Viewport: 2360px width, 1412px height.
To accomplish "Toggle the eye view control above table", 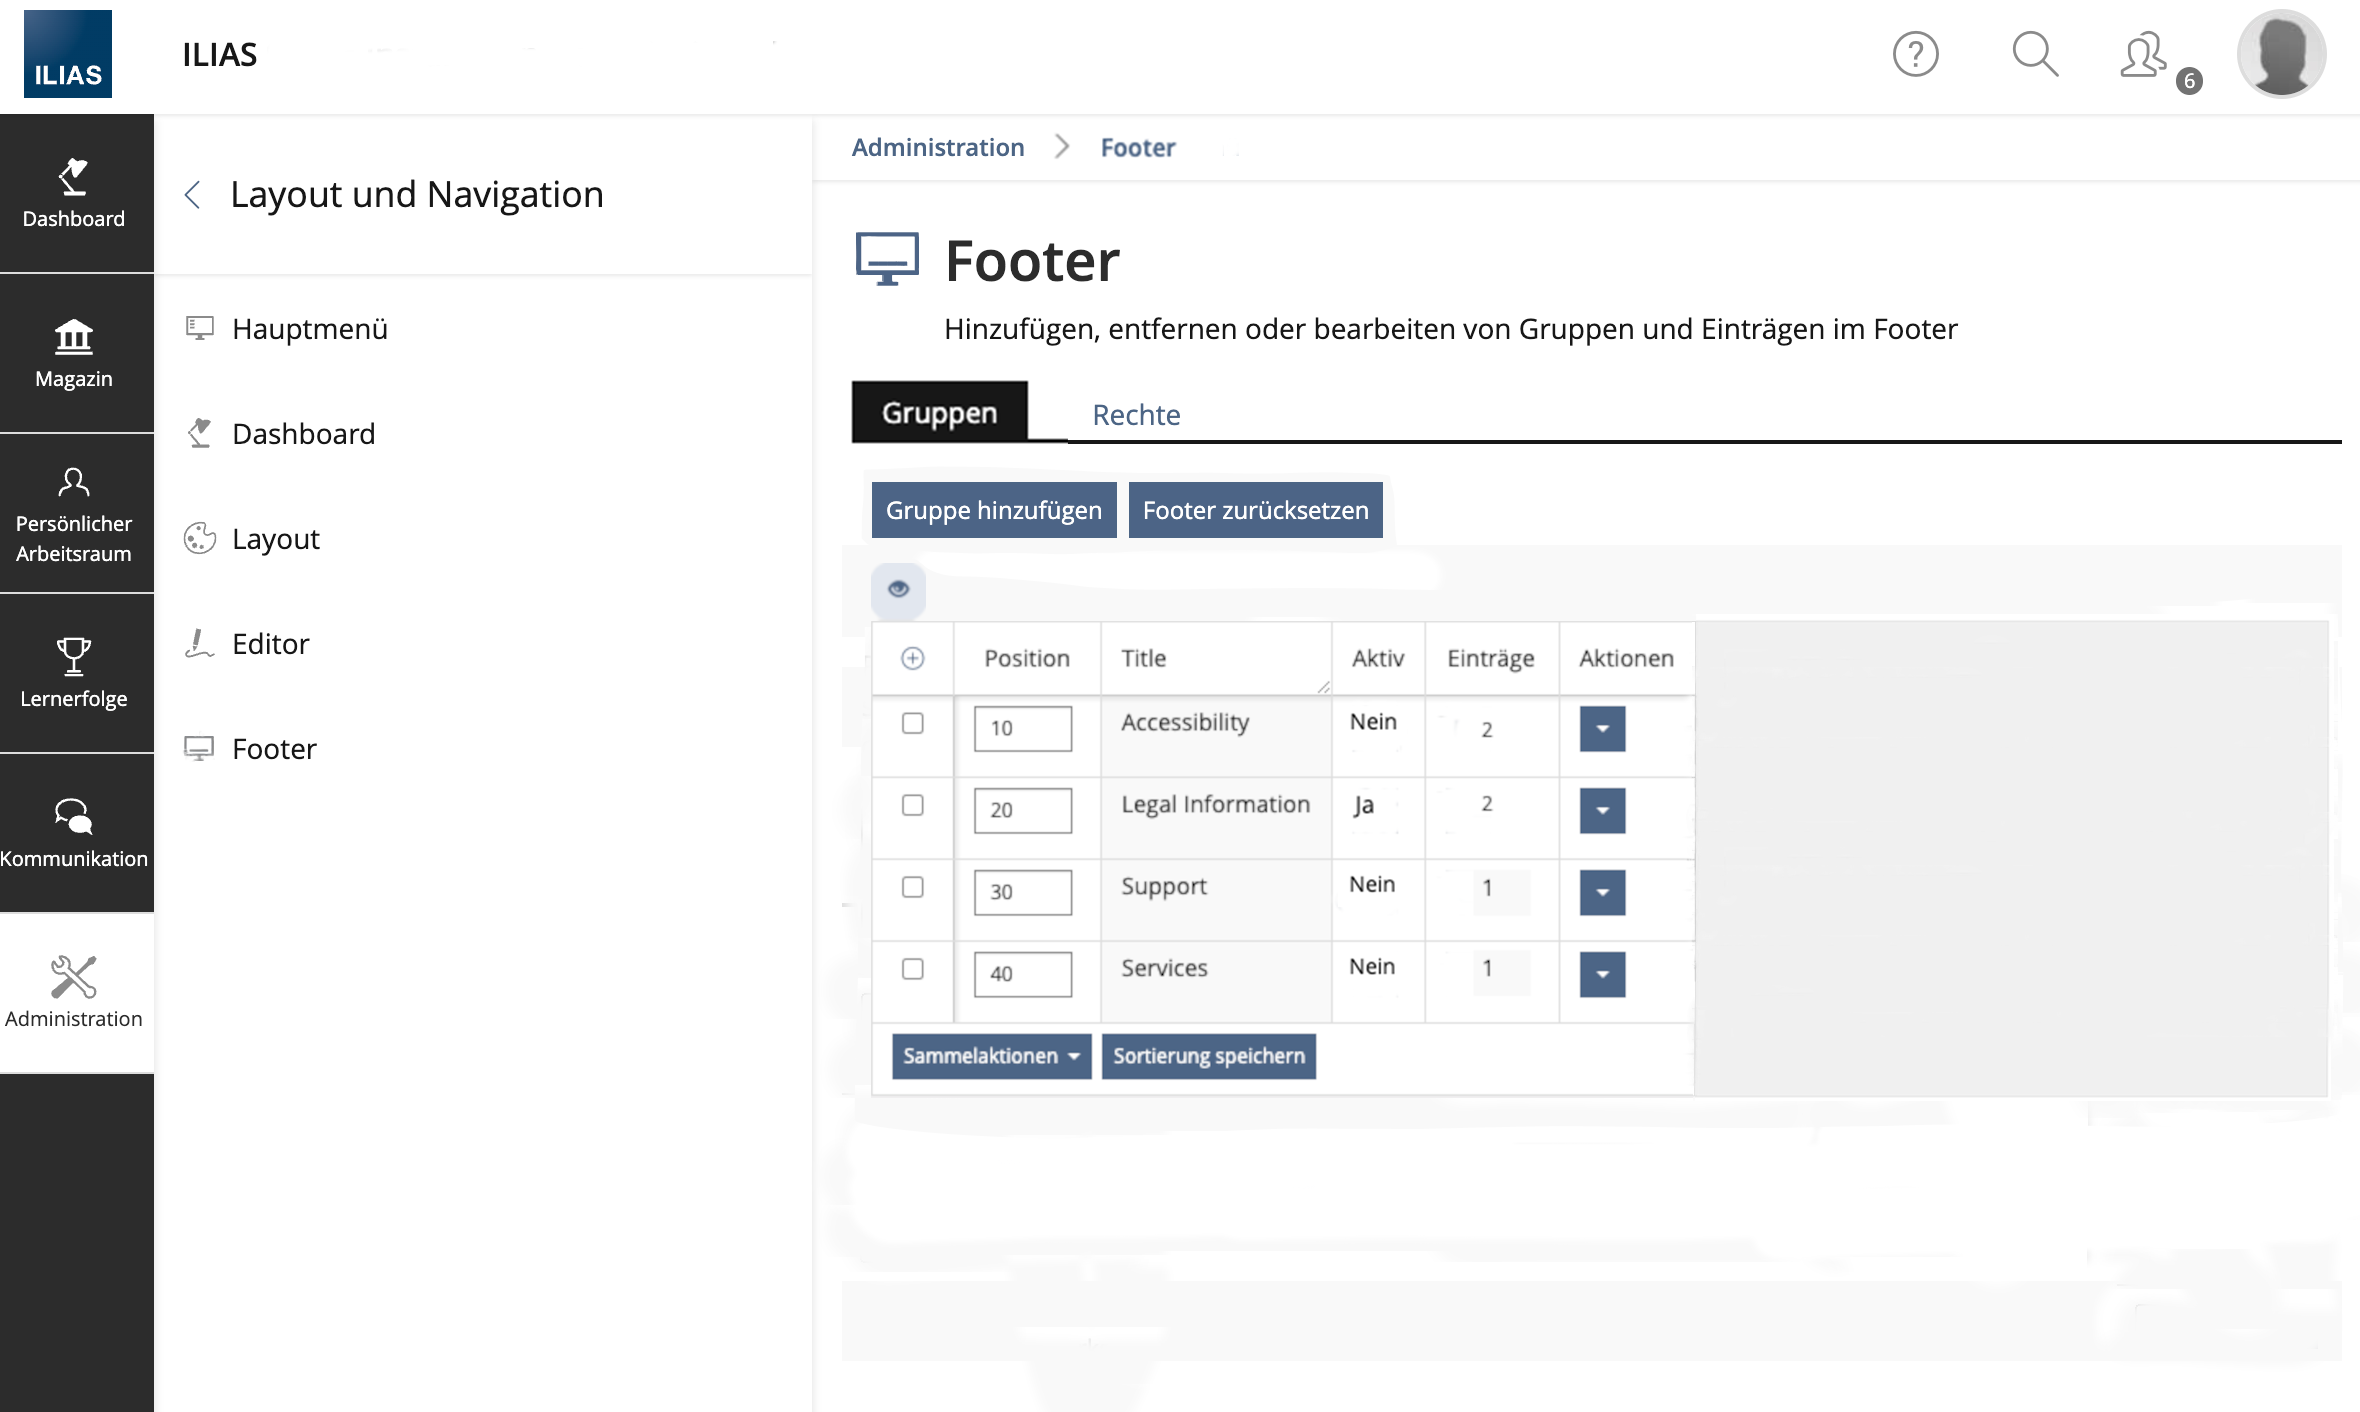I will (898, 589).
